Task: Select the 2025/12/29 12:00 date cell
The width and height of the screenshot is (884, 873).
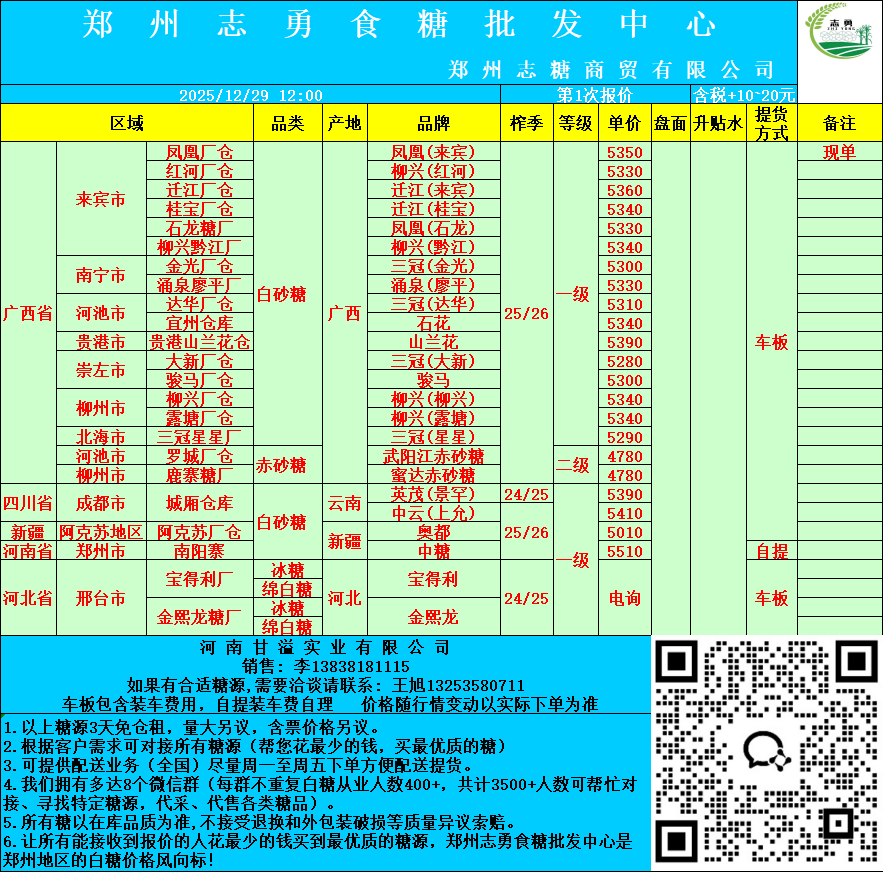Action: 250,95
